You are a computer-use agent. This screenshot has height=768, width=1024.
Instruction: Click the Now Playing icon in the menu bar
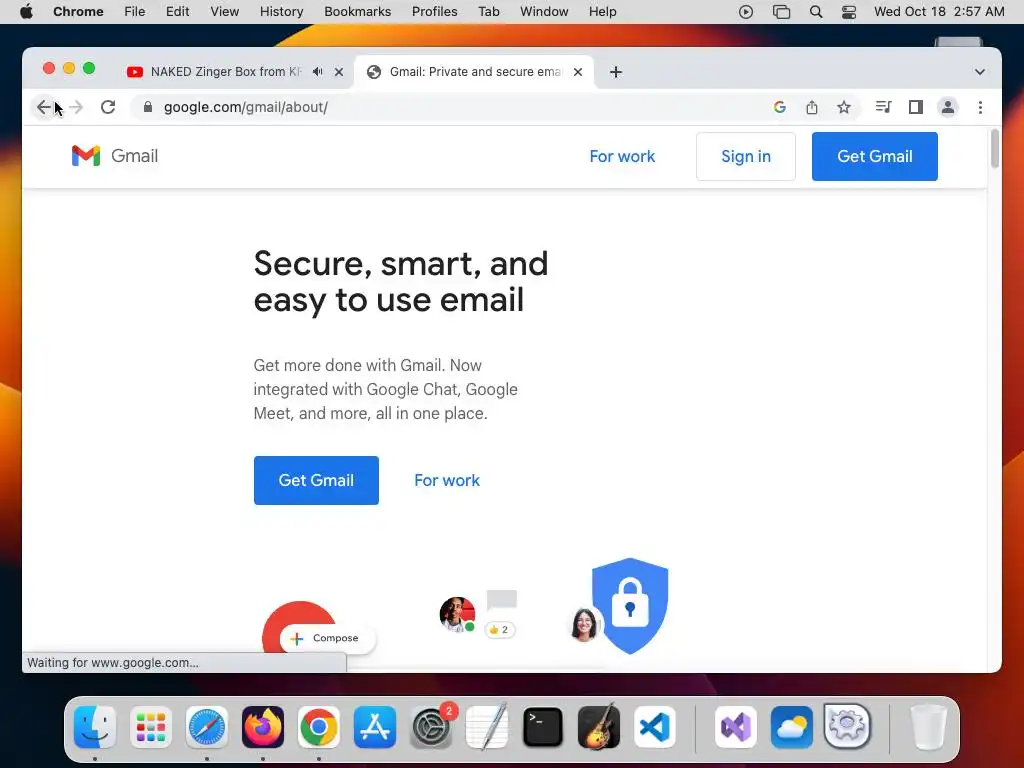click(x=746, y=12)
